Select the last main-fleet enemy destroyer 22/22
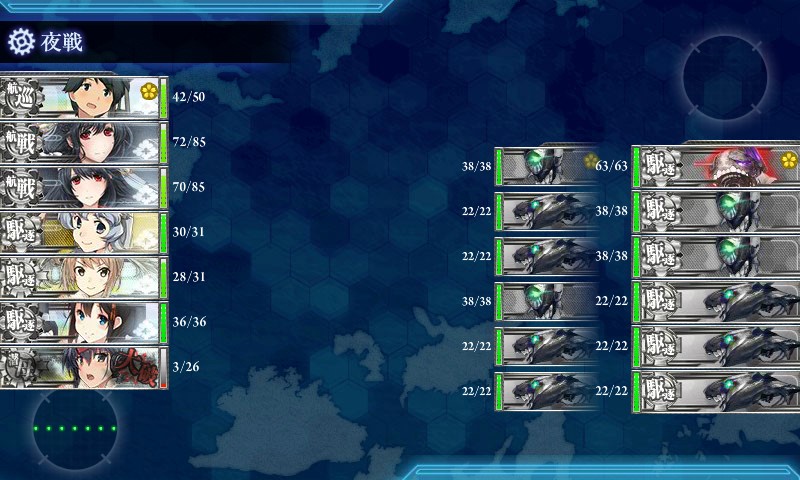 716,391
